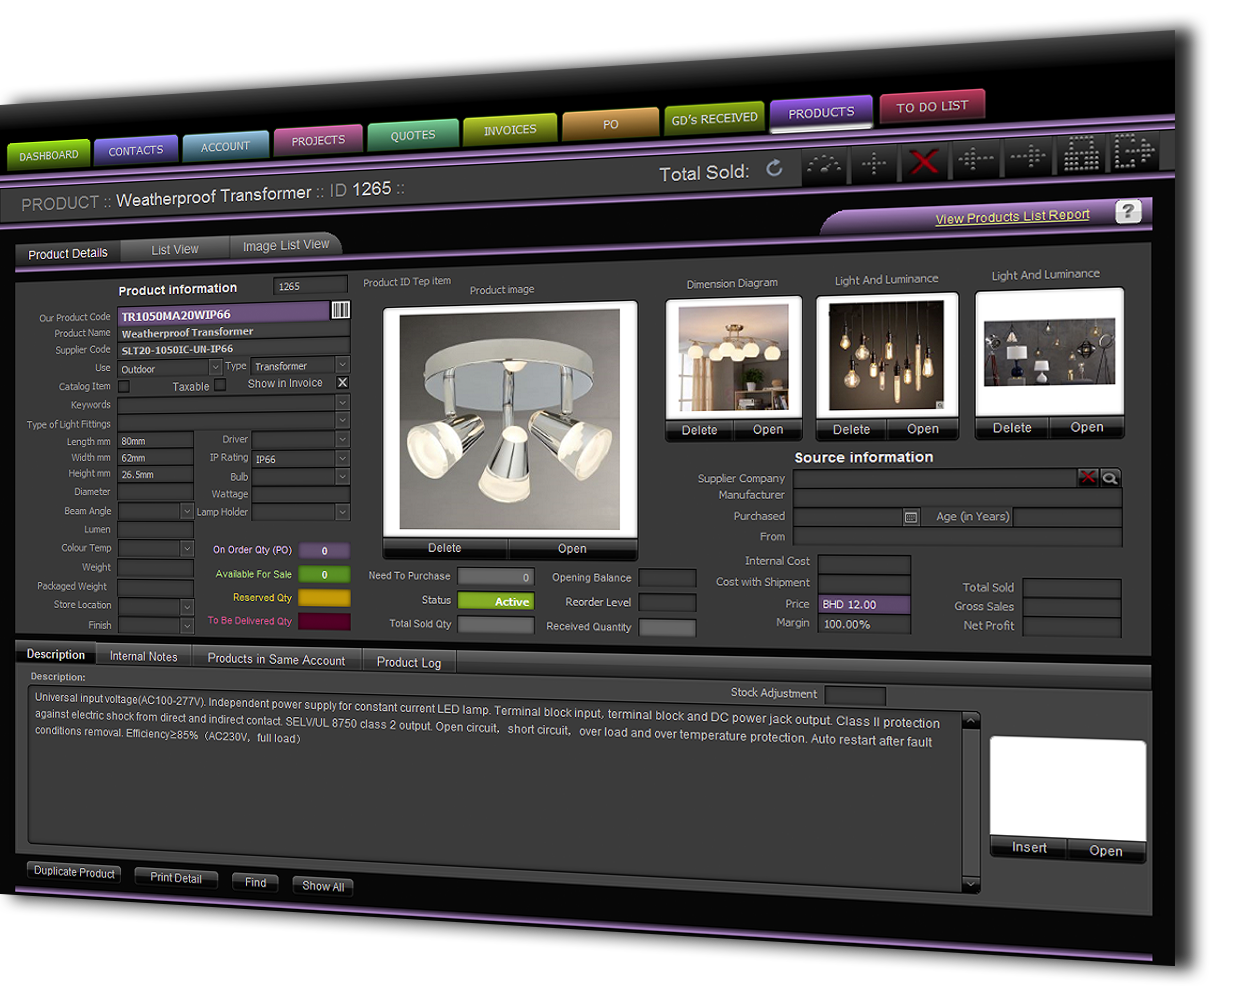Click the description scrollbar down arrow
The image size is (1250, 1000).
coord(970,885)
